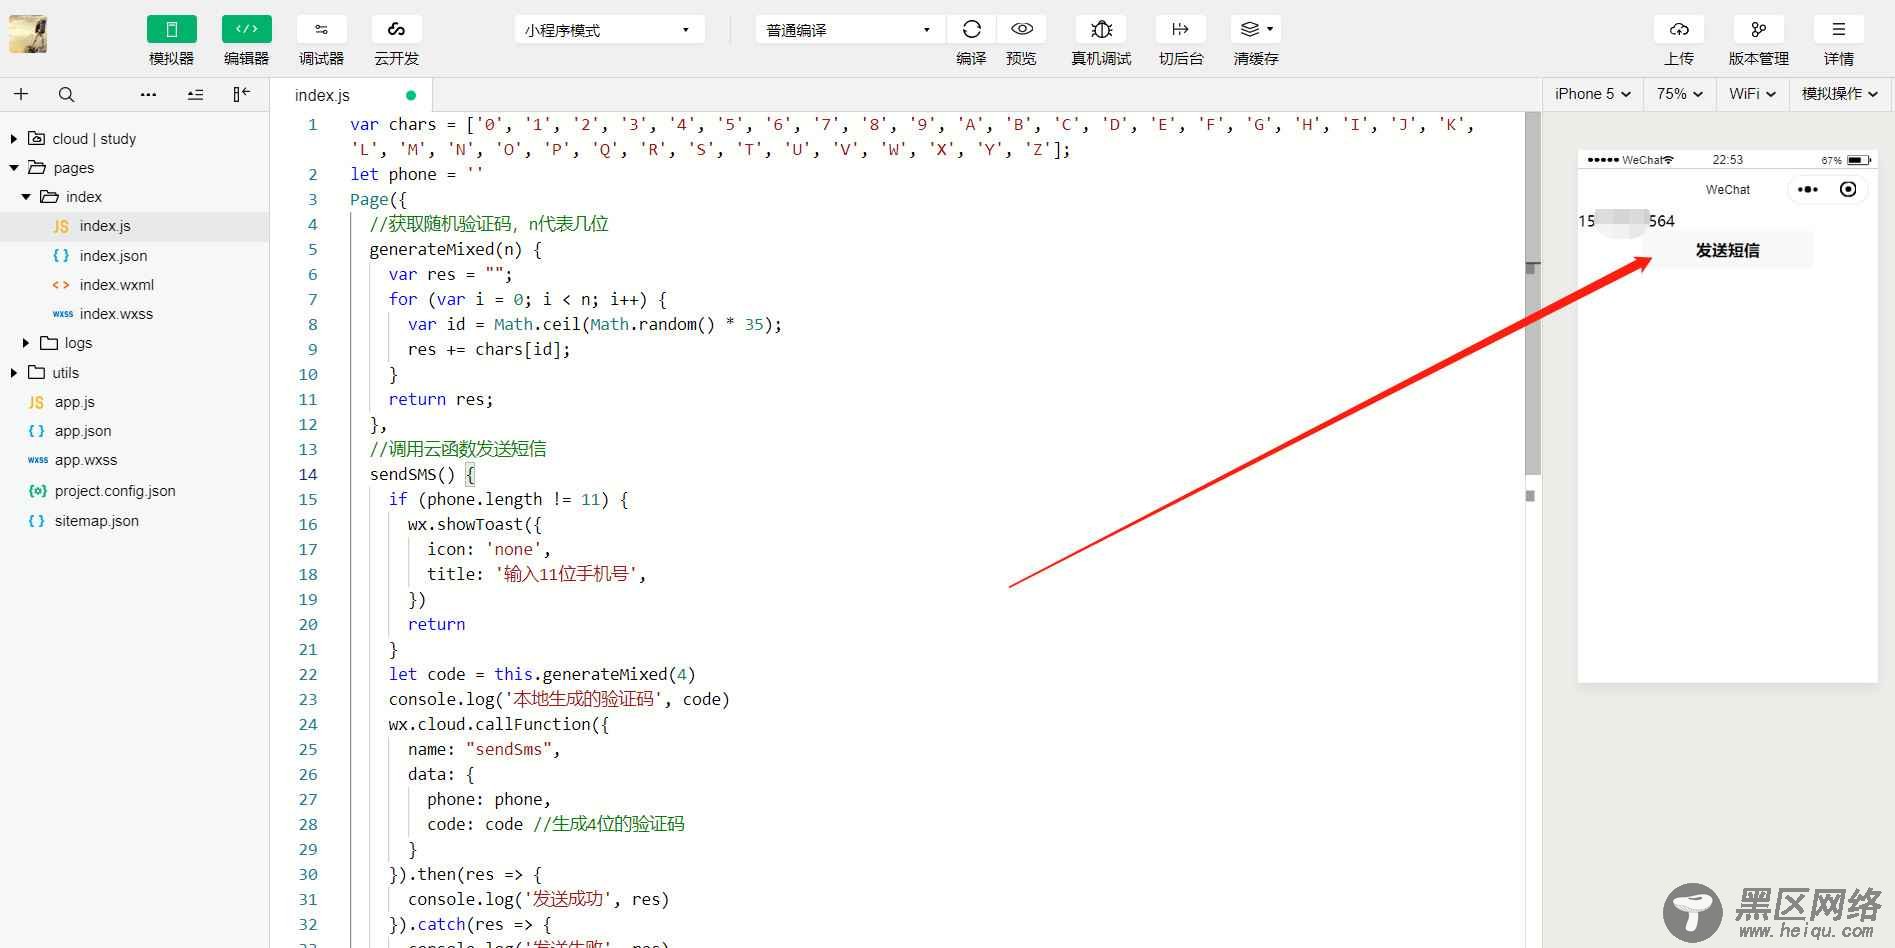Add a new file with plus icon

[x=21, y=94]
